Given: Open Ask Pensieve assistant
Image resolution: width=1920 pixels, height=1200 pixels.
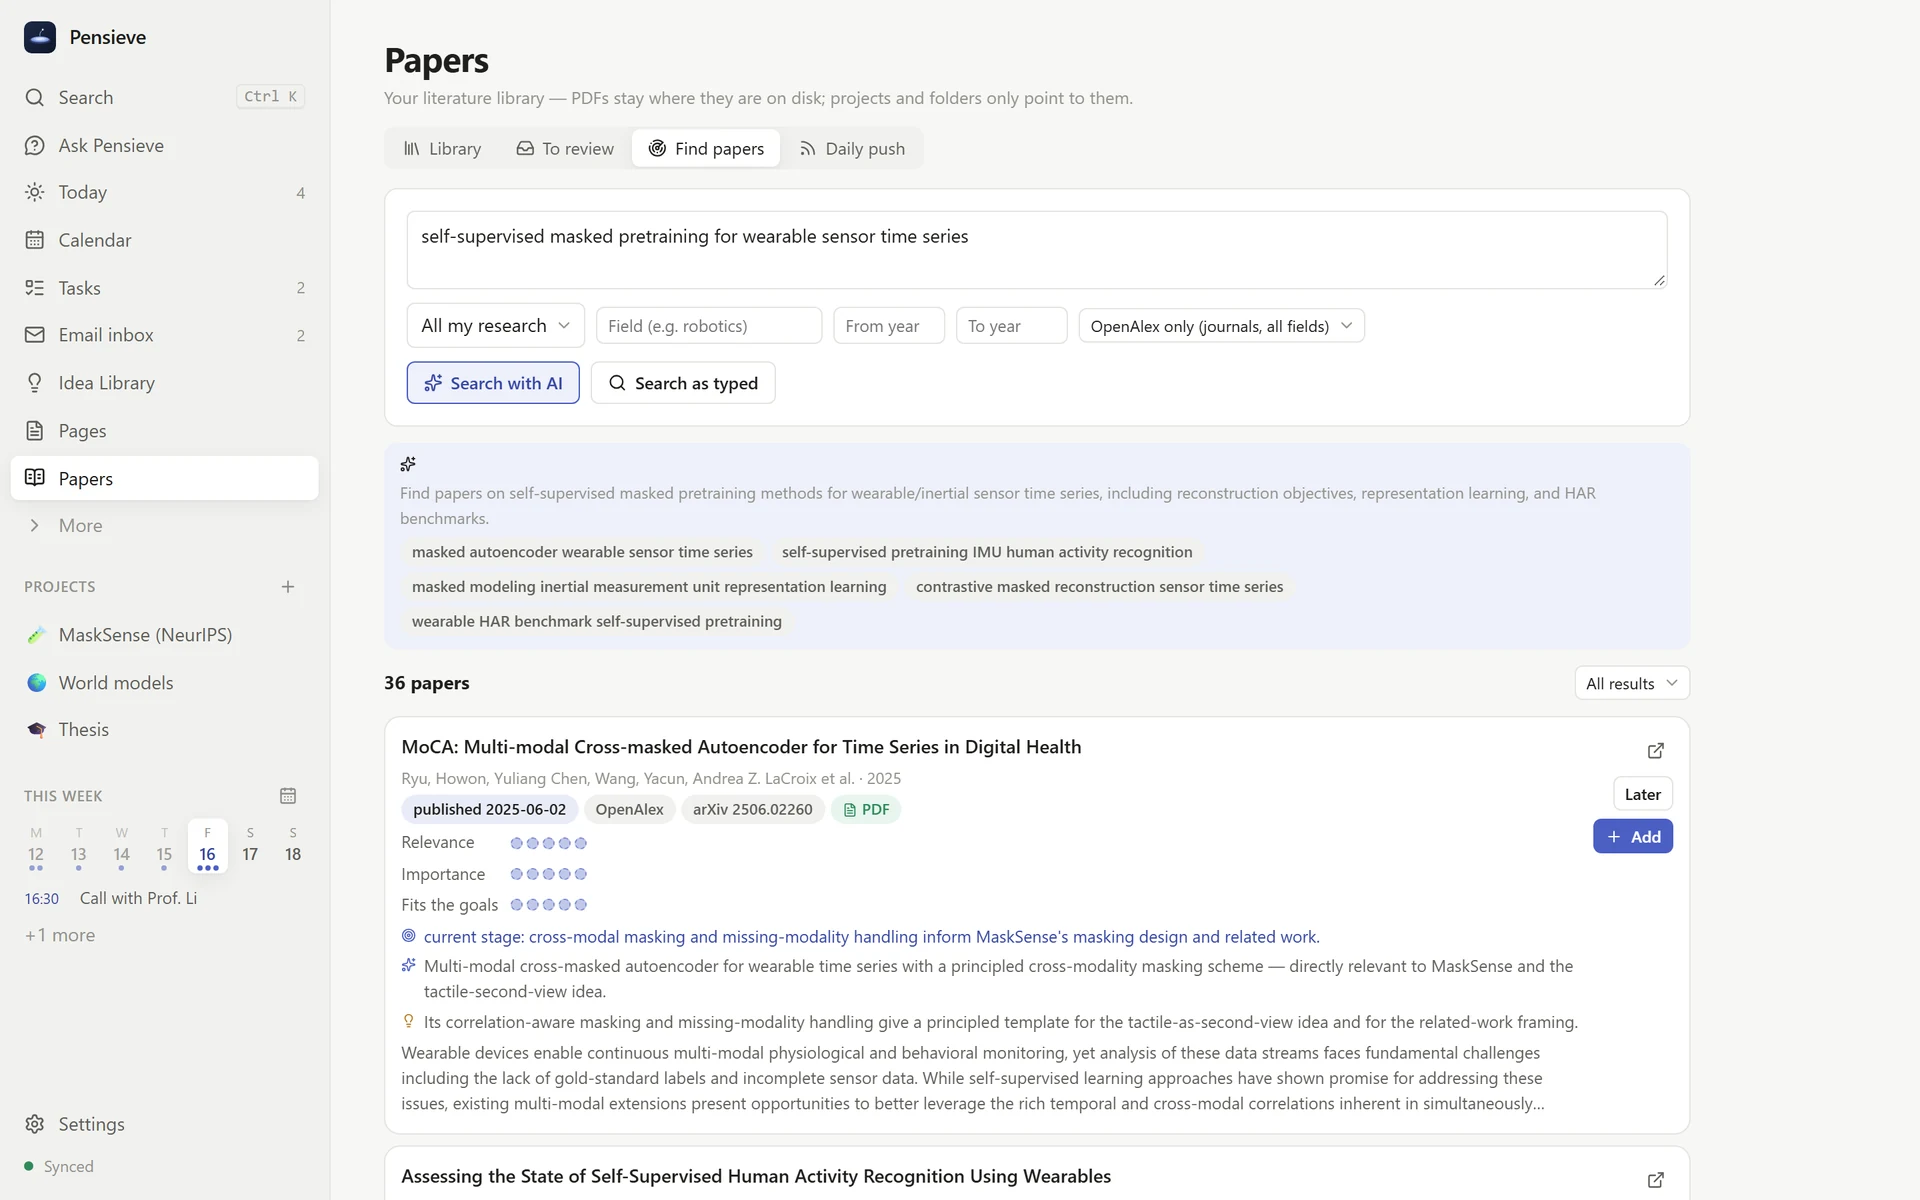Looking at the screenshot, I should pyautogui.click(x=164, y=145).
